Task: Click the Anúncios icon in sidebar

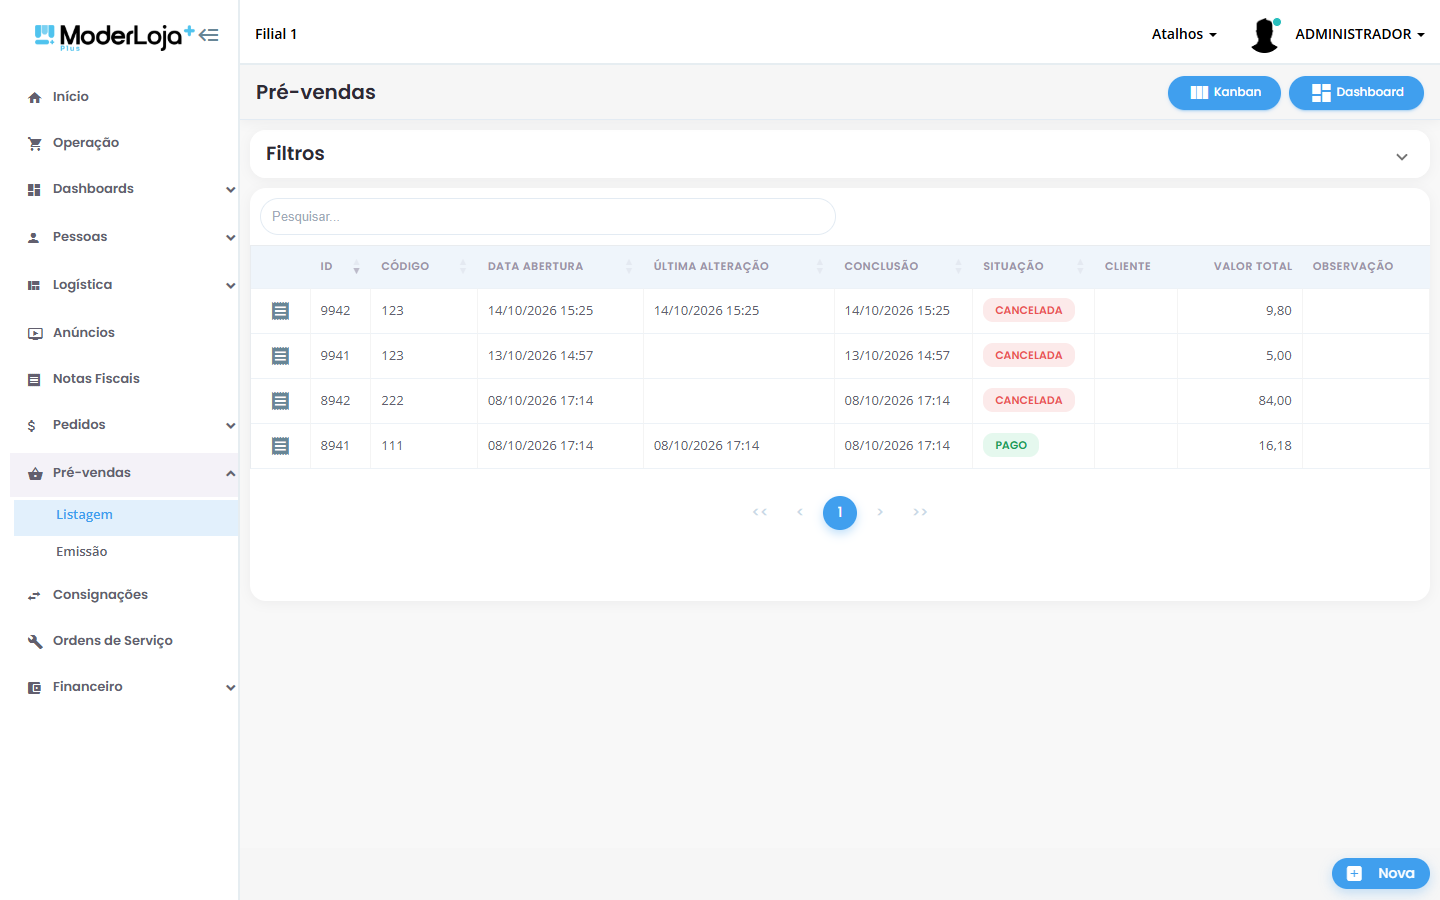Action: point(35,333)
